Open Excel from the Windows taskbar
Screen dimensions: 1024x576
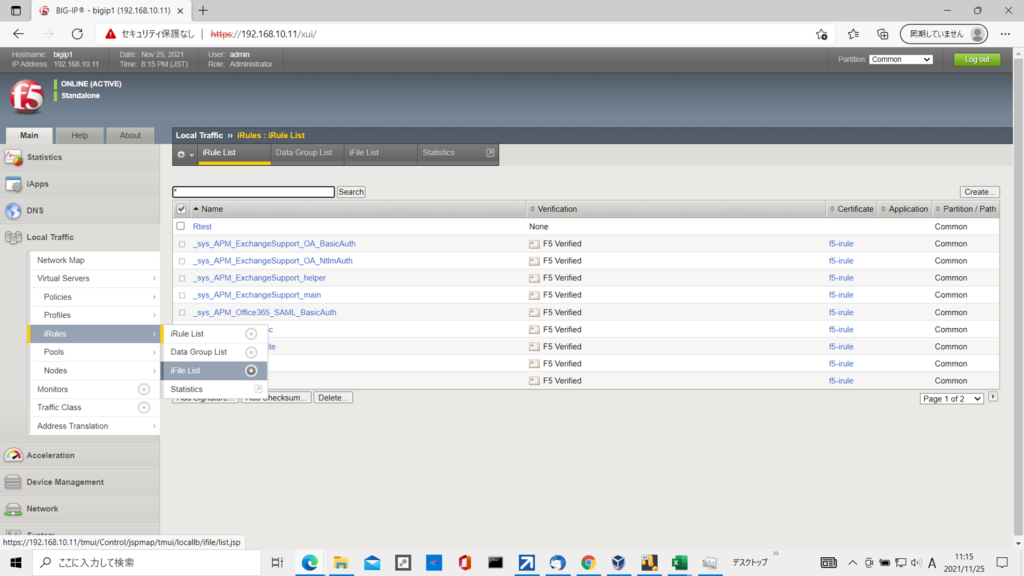[678, 563]
